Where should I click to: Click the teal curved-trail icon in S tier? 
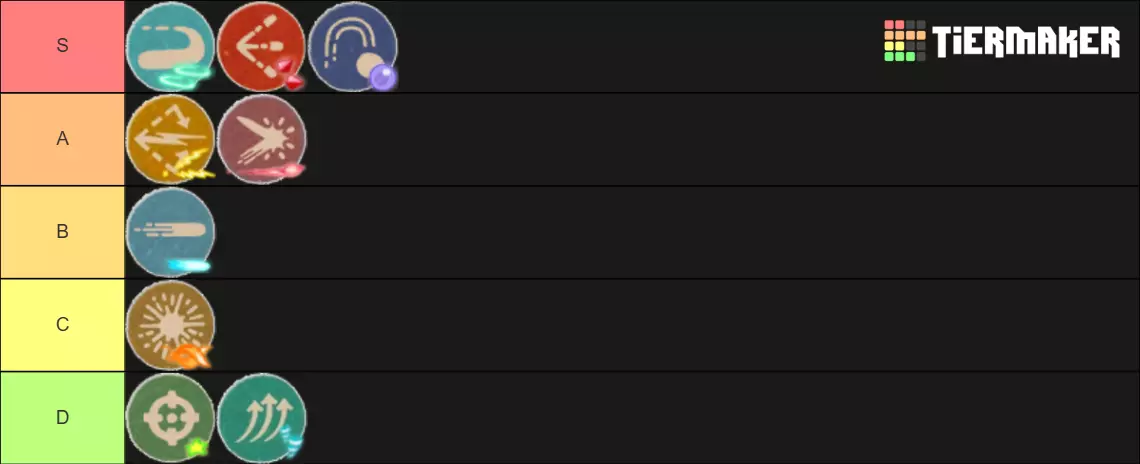[x=171, y=46]
